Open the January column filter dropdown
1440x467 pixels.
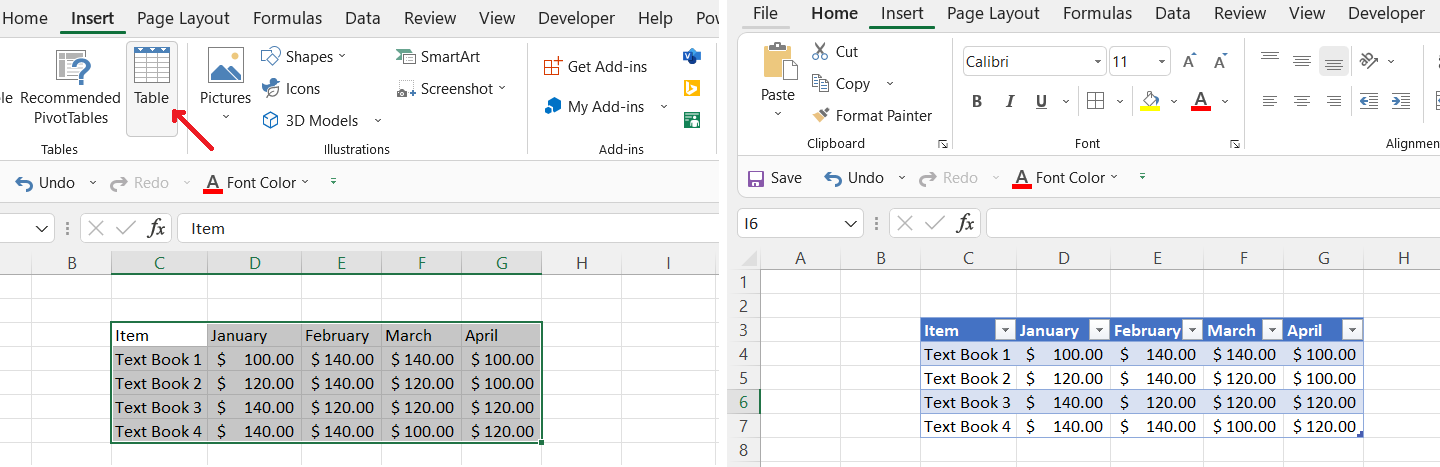tap(1098, 330)
